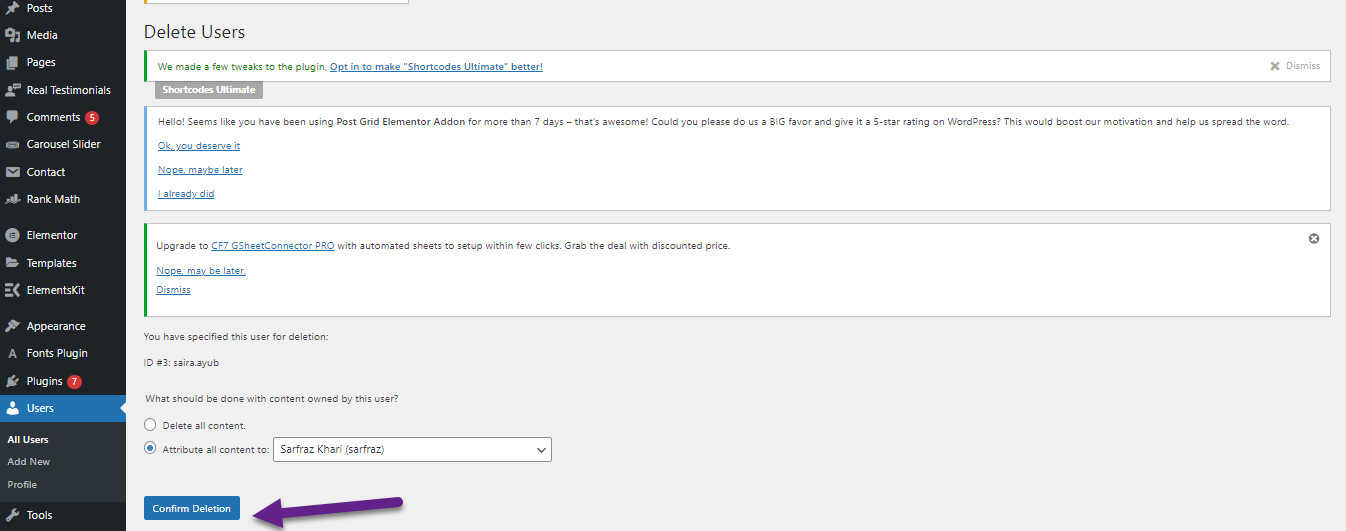This screenshot has width=1346, height=531.
Task: Click the Ok, you deserve it link
Action: pyautogui.click(x=199, y=146)
